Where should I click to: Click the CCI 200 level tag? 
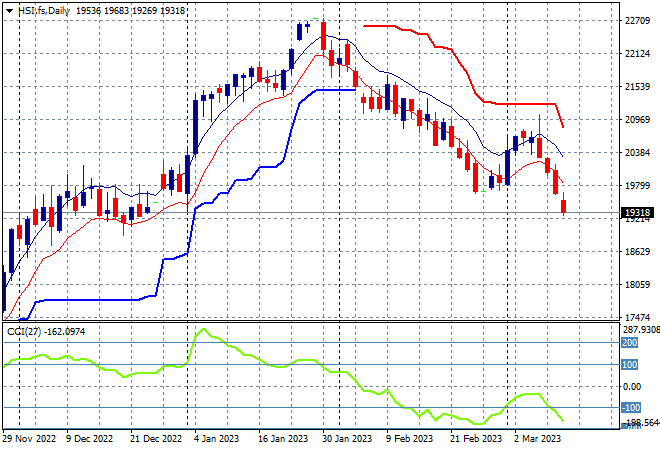click(x=630, y=343)
